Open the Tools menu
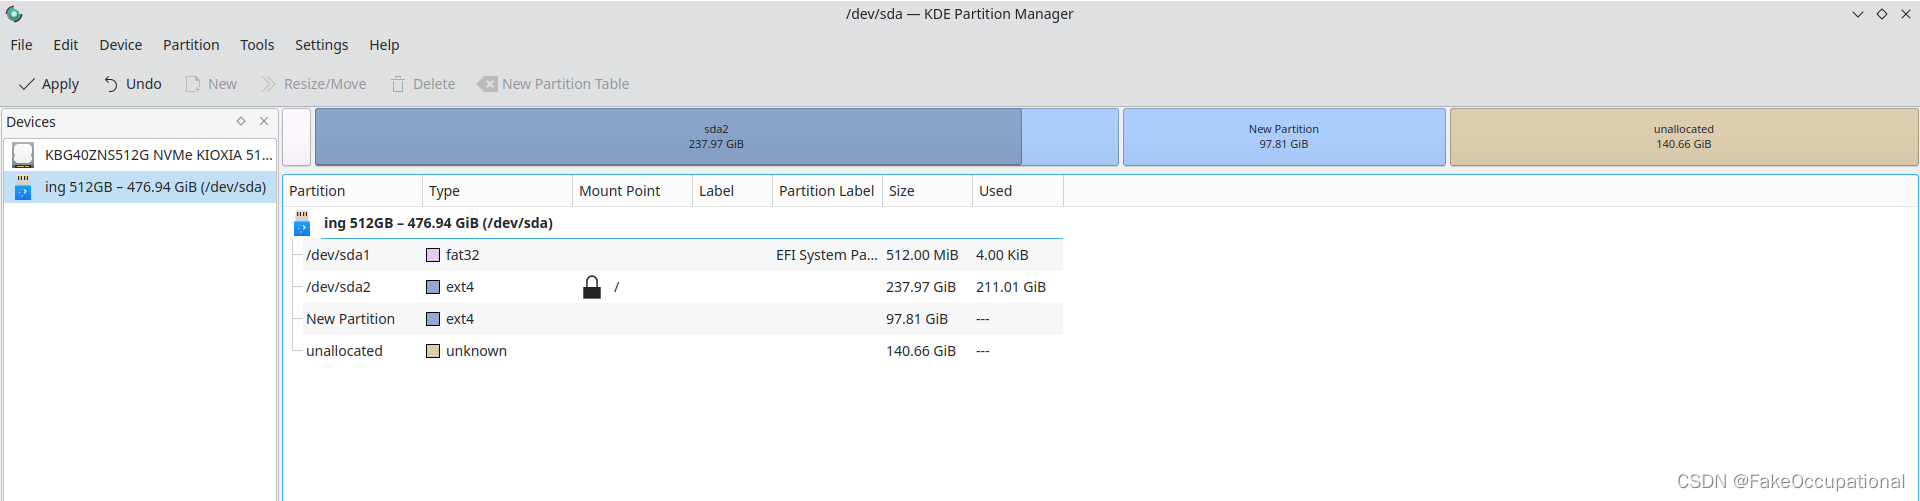1920x501 pixels. point(257,45)
